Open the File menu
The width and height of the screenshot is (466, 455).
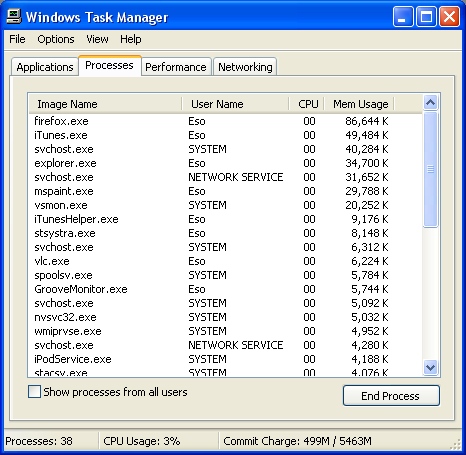pyautogui.click(x=17, y=39)
